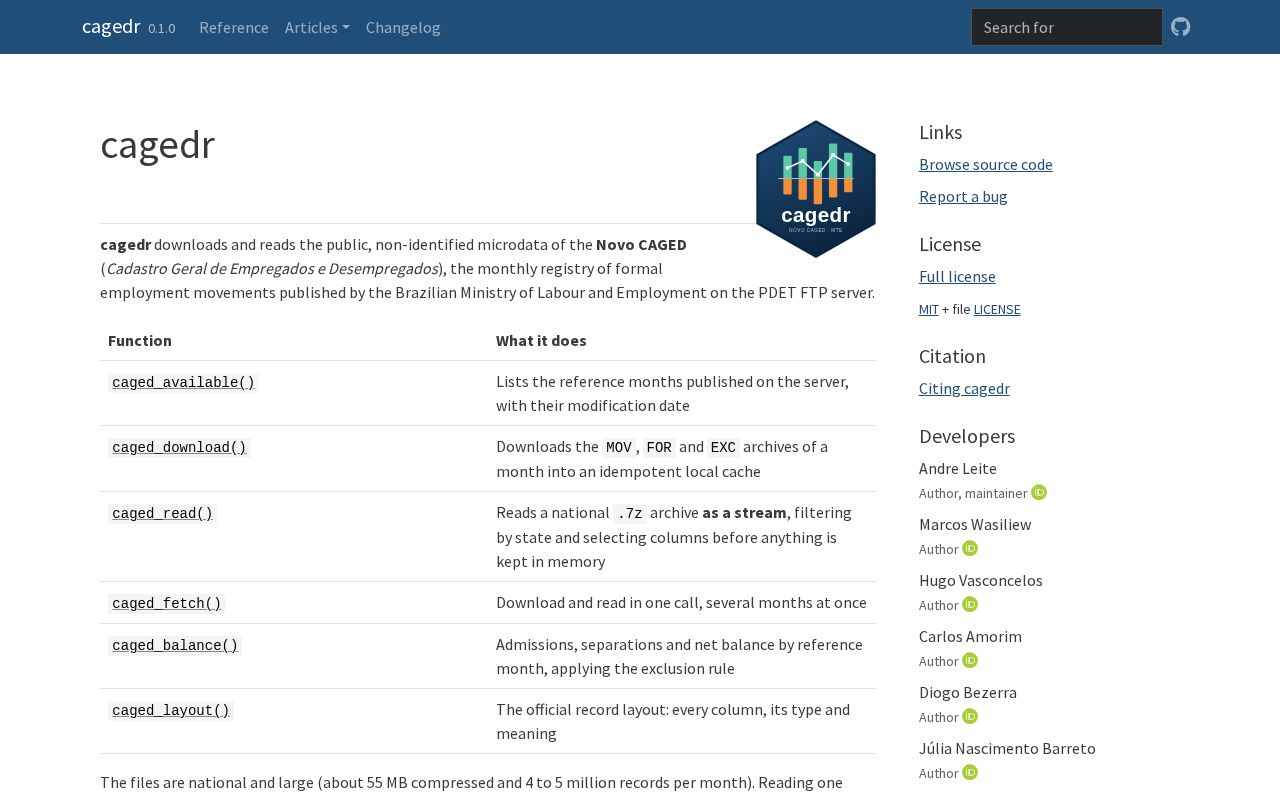
Task: Open Browse source code link
Action: 986,164
